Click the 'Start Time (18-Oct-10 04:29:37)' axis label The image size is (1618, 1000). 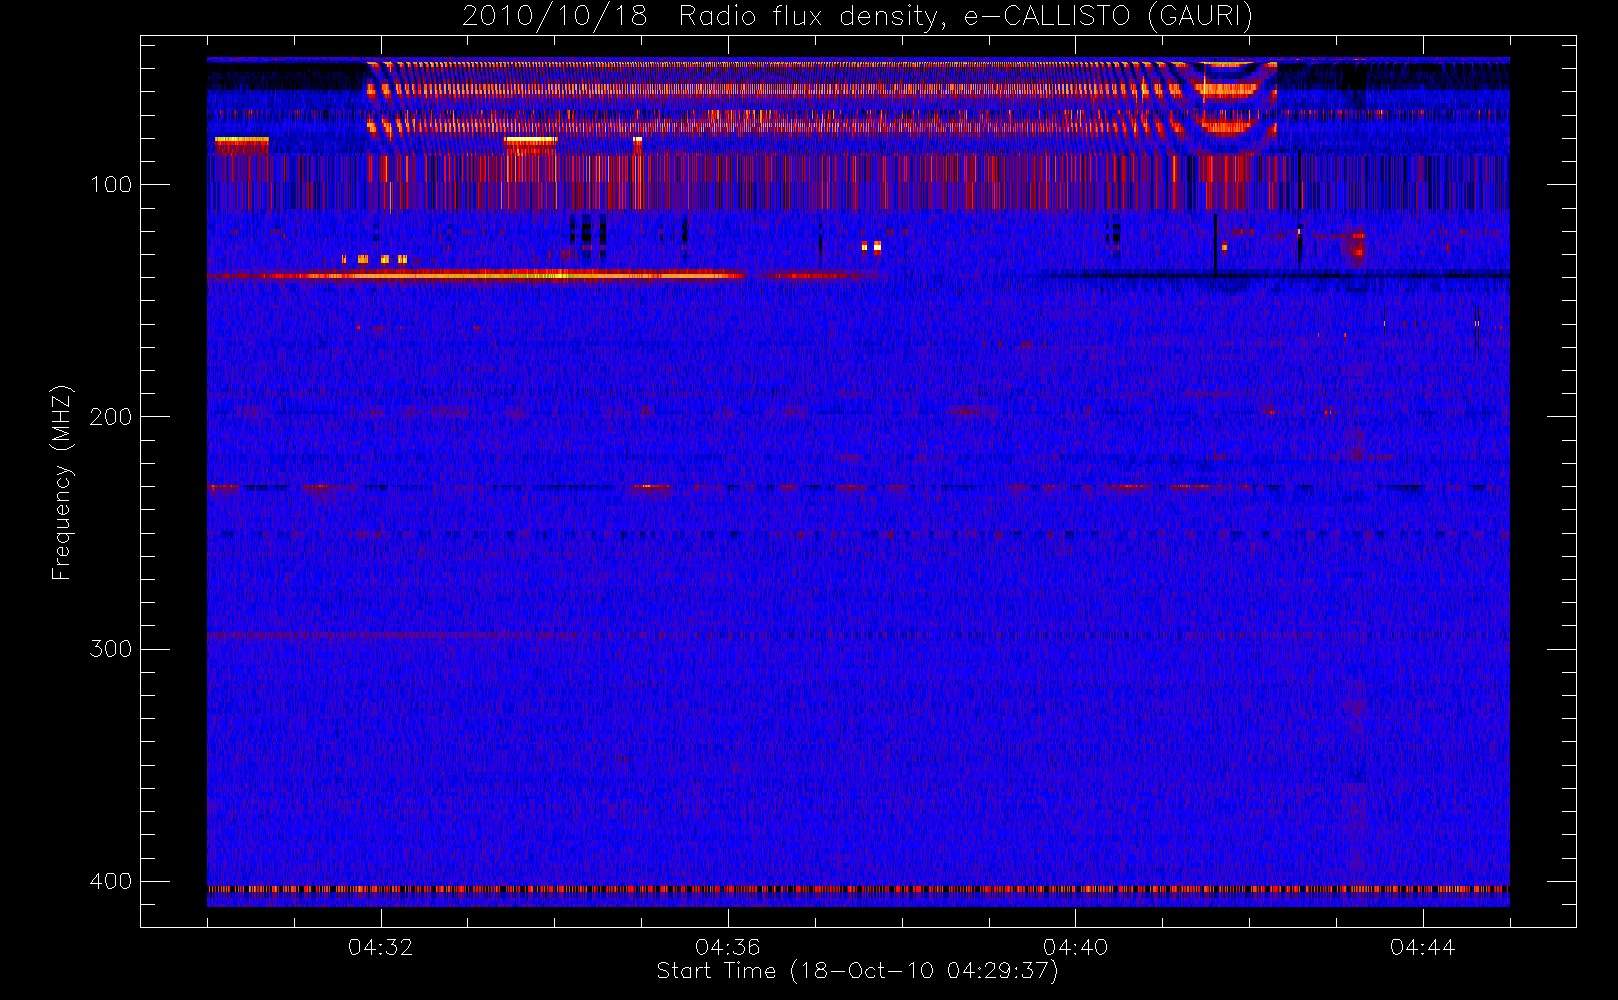[857, 971]
